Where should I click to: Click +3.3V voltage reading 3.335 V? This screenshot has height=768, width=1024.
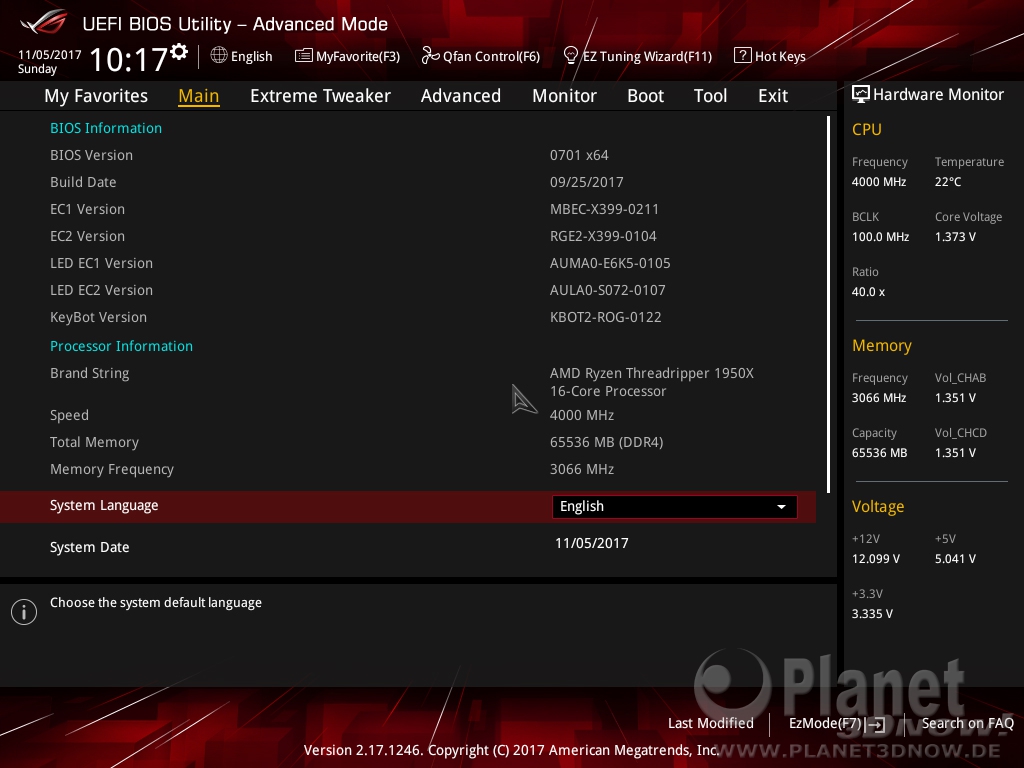[x=872, y=614]
